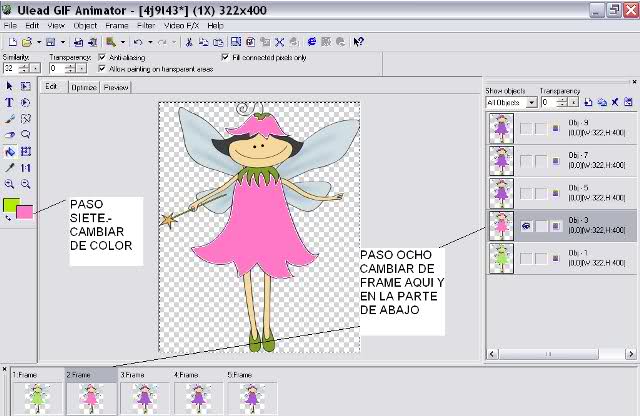Image resolution: width=640 pixels, height=416 pixels.
Task: Click the pink background color swatch
Action: click(x=24, y=212)
